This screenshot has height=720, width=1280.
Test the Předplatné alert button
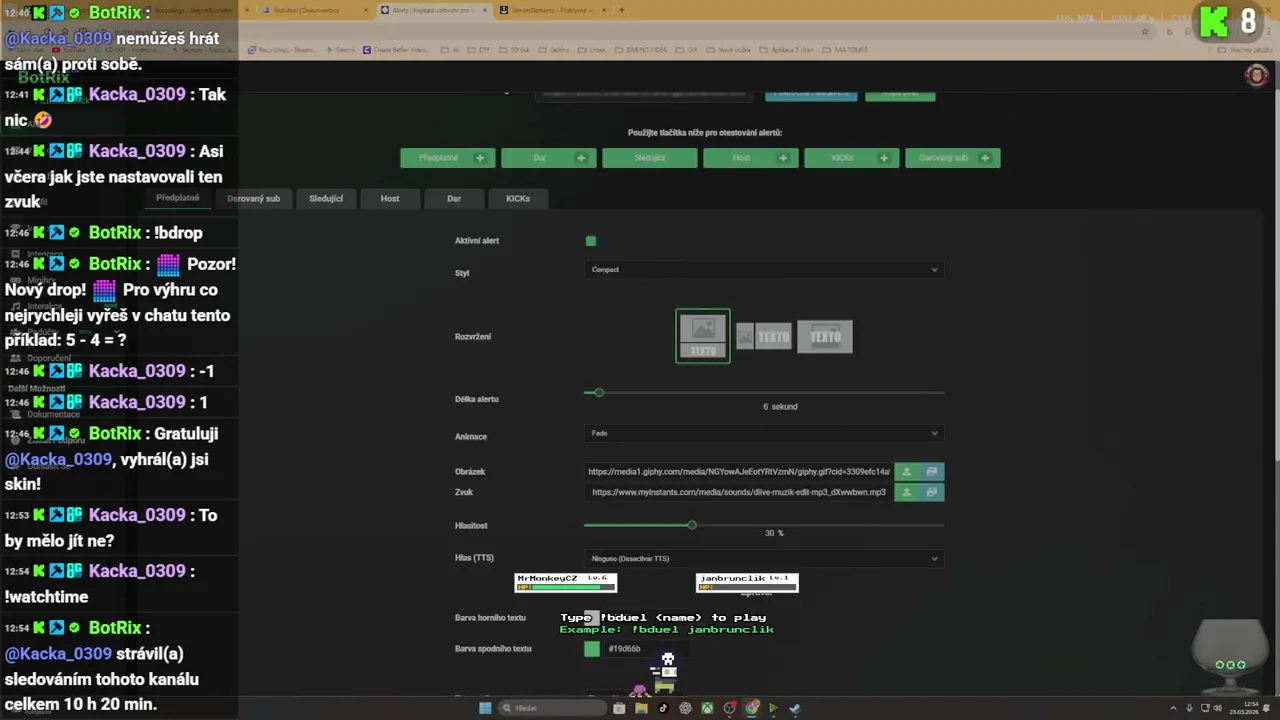[448, 158]
